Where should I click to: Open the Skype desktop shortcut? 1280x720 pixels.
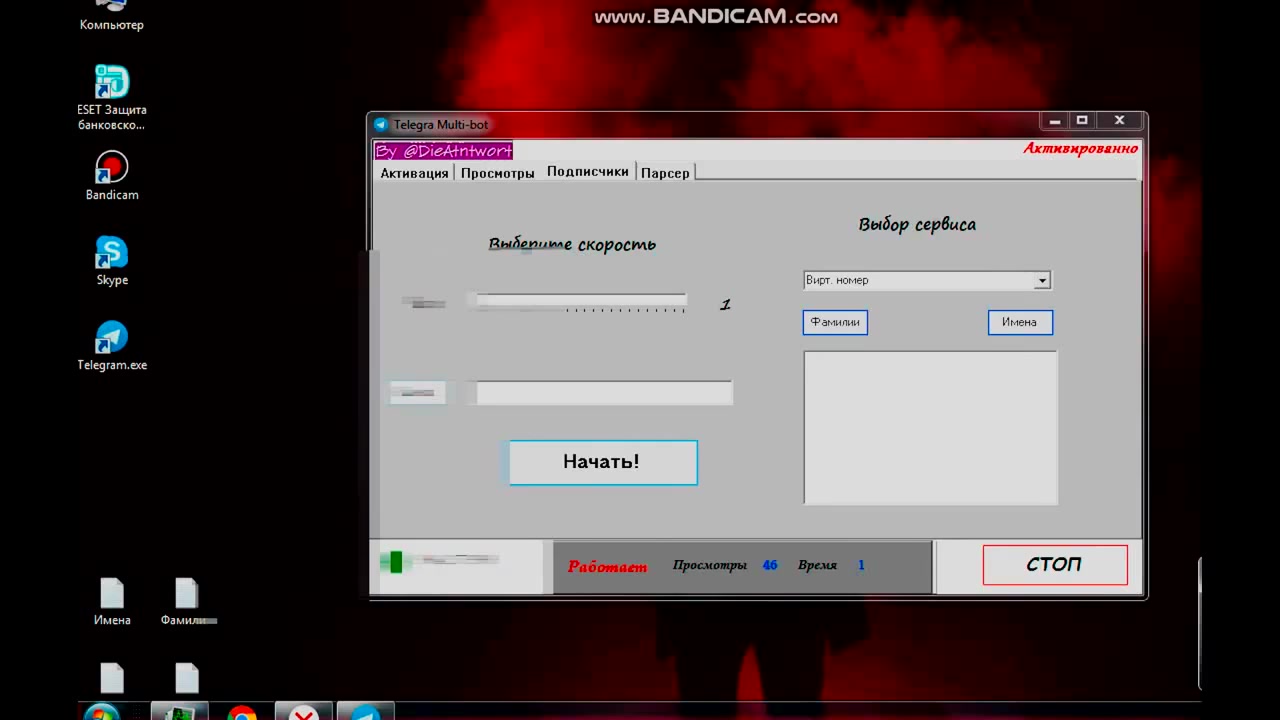click(x=111, y=253)
